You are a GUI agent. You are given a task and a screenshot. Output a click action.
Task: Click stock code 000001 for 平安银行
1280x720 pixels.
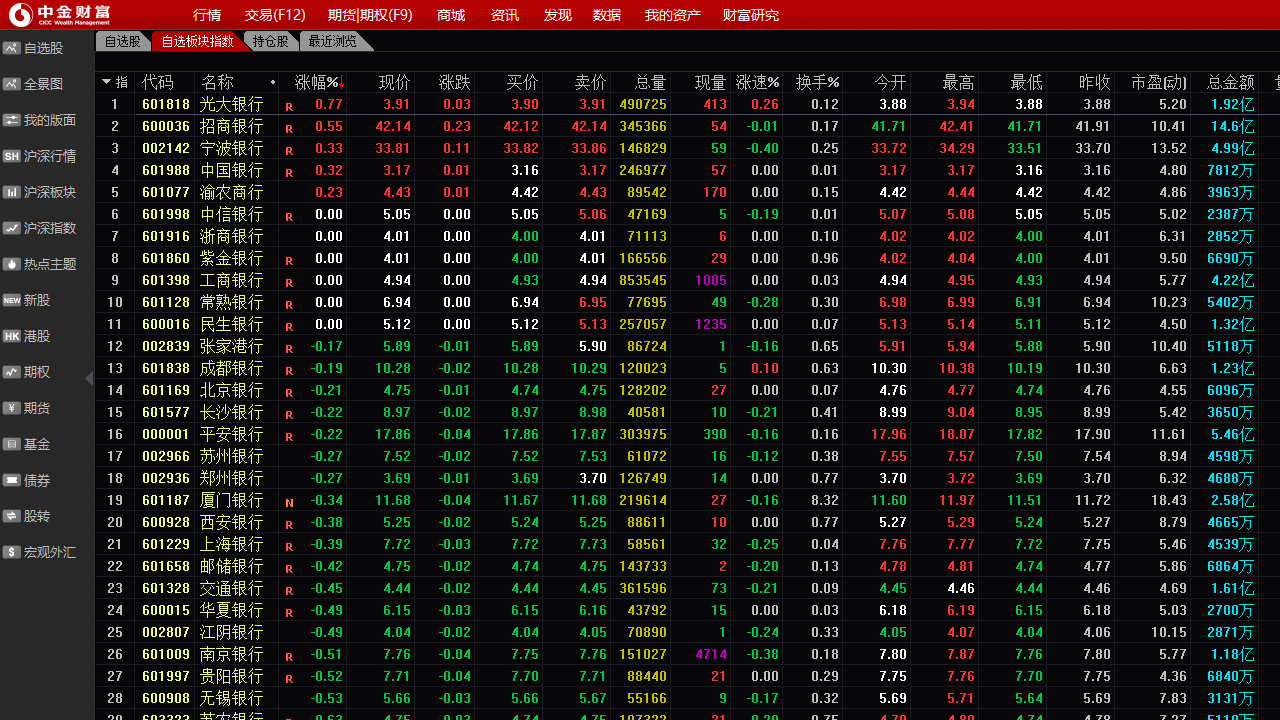(x=165, y=434)
